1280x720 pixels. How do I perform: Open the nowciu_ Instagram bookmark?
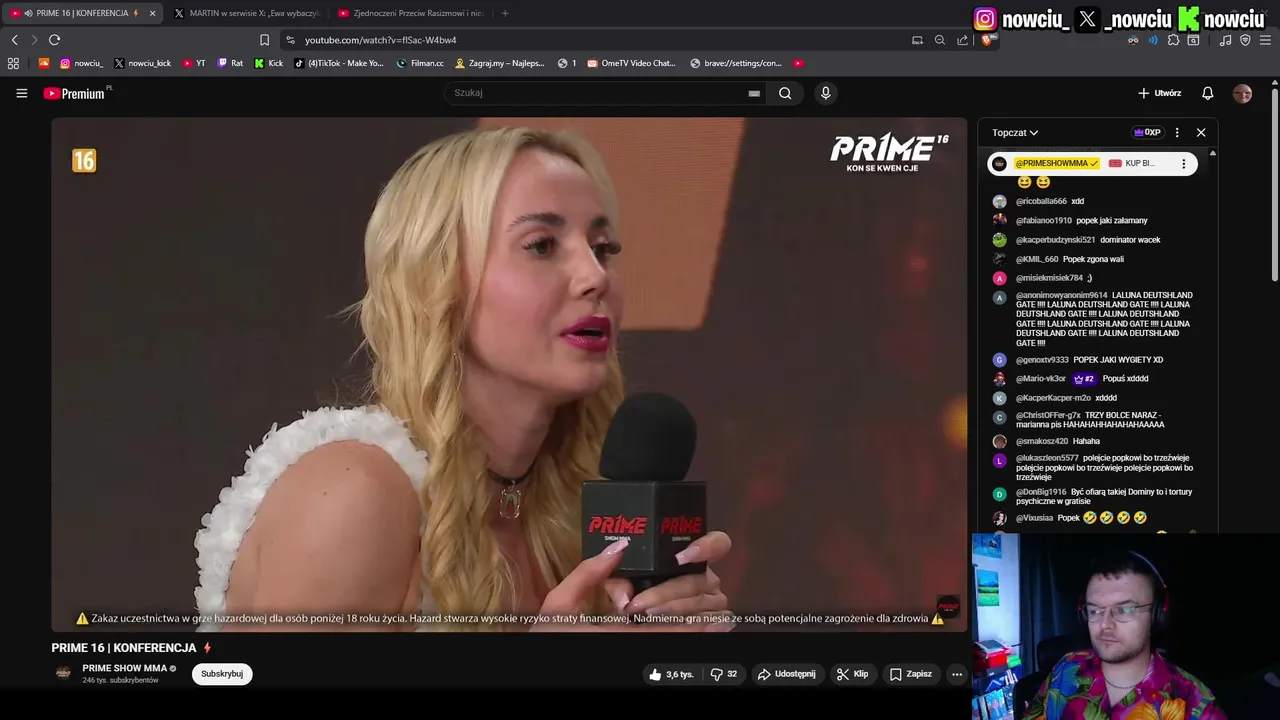(81, 63)
